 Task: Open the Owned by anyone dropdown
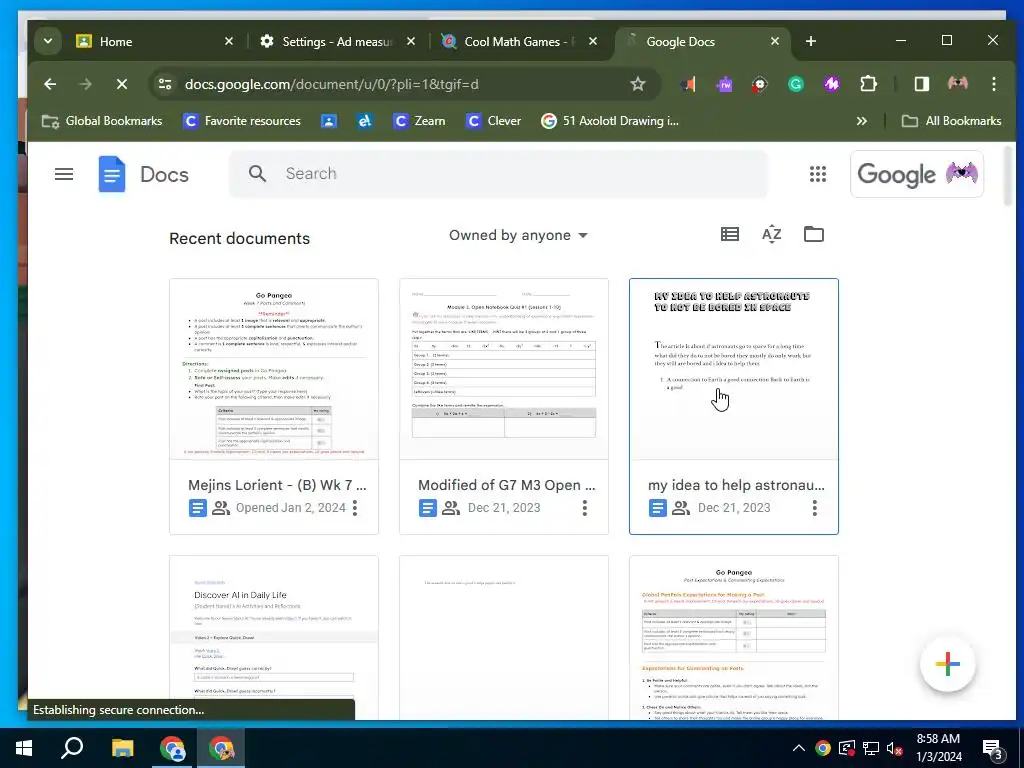518,235
